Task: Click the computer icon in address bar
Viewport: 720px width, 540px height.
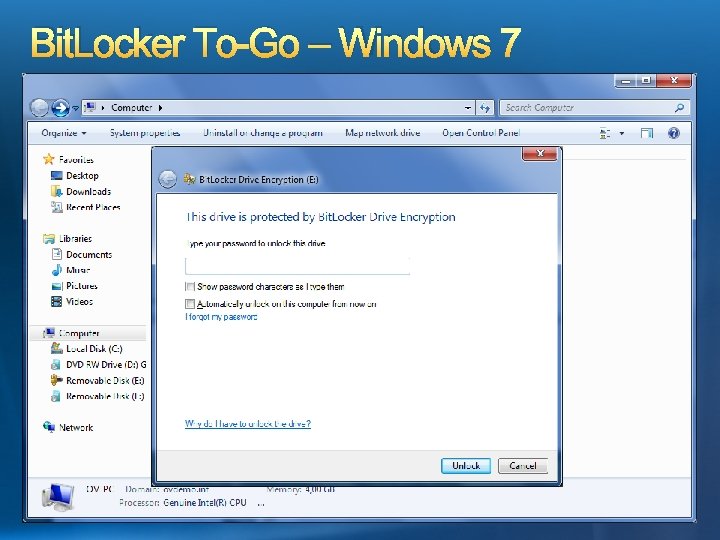Action: pos(90,107)
